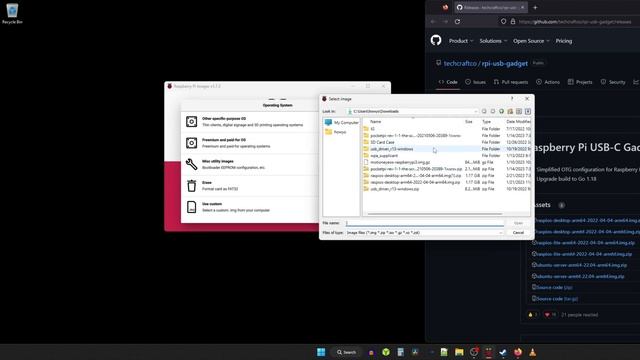Open Windows Start menu
This screenshot has width=640, height=360.
[321, 352]
